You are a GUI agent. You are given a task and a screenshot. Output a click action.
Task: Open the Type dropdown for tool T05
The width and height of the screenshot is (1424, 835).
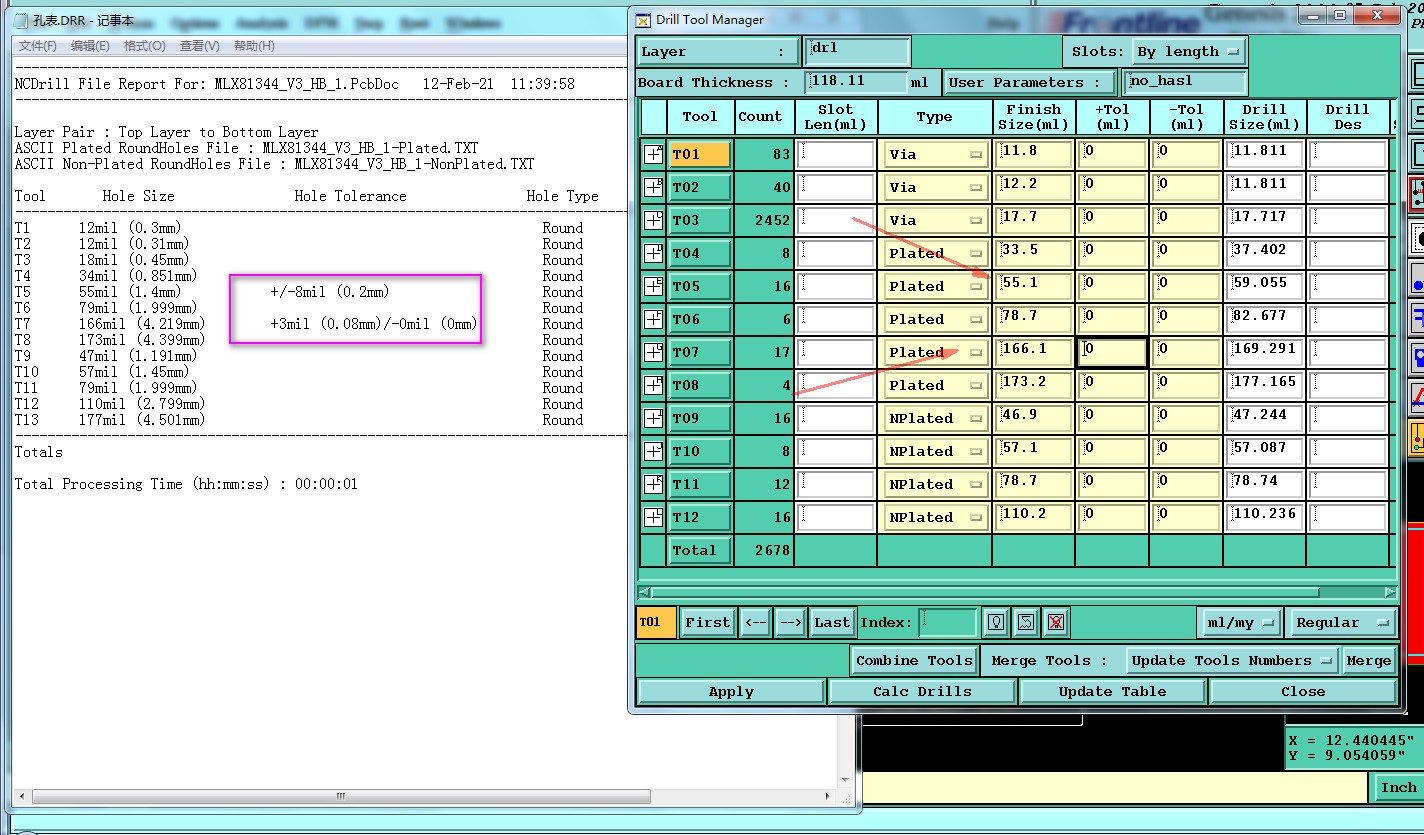pos(934,287)
